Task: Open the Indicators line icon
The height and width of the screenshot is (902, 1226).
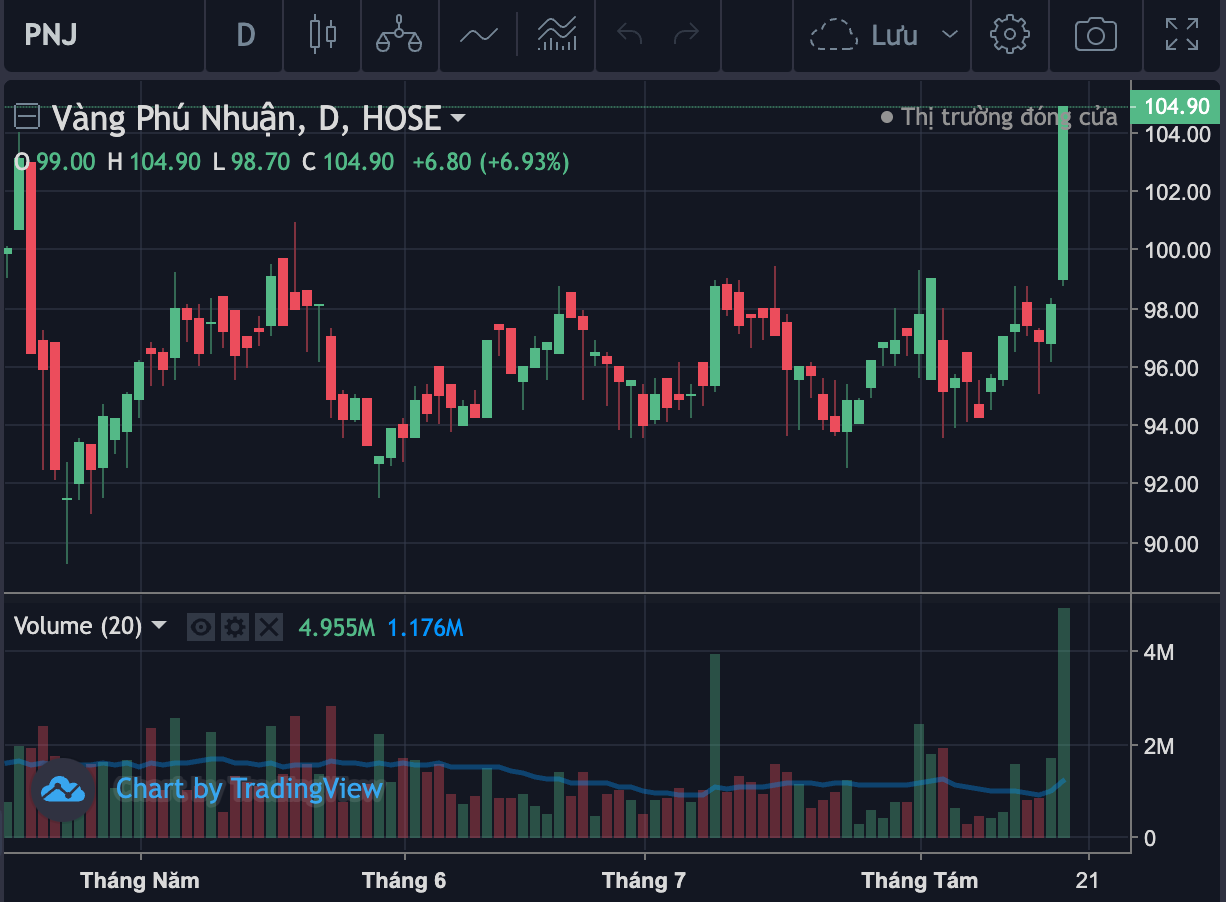Action: pyautogui.click(x=478, y=35)
